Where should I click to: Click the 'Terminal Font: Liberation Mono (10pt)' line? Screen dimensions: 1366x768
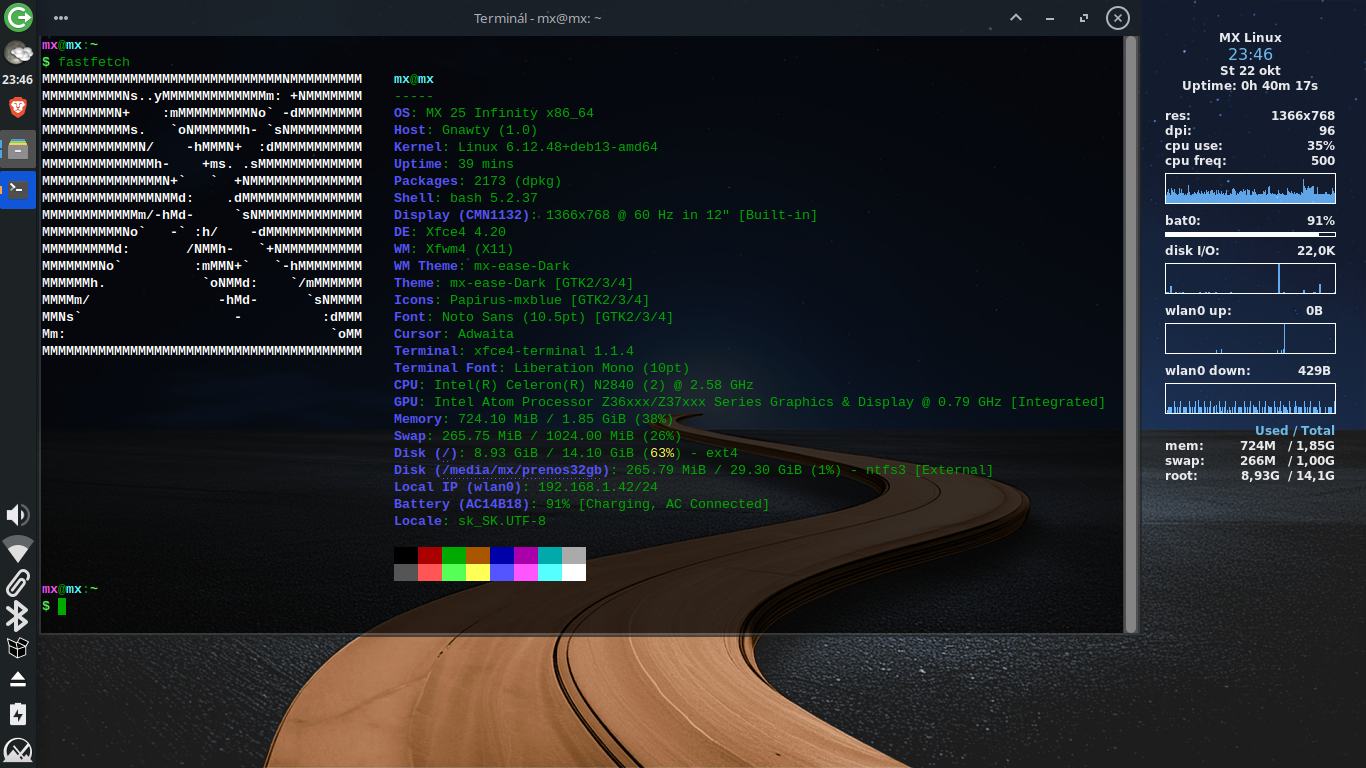point(542,368)
